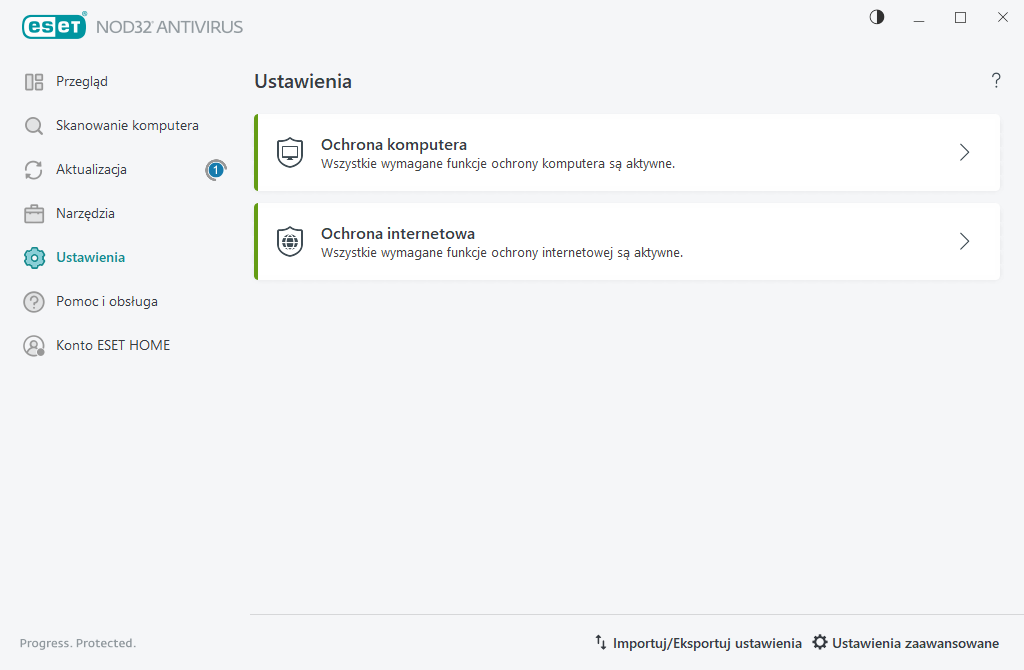Click the update notification badge on Aktualizacja
Screen dimensions: 1024x670
215,170
